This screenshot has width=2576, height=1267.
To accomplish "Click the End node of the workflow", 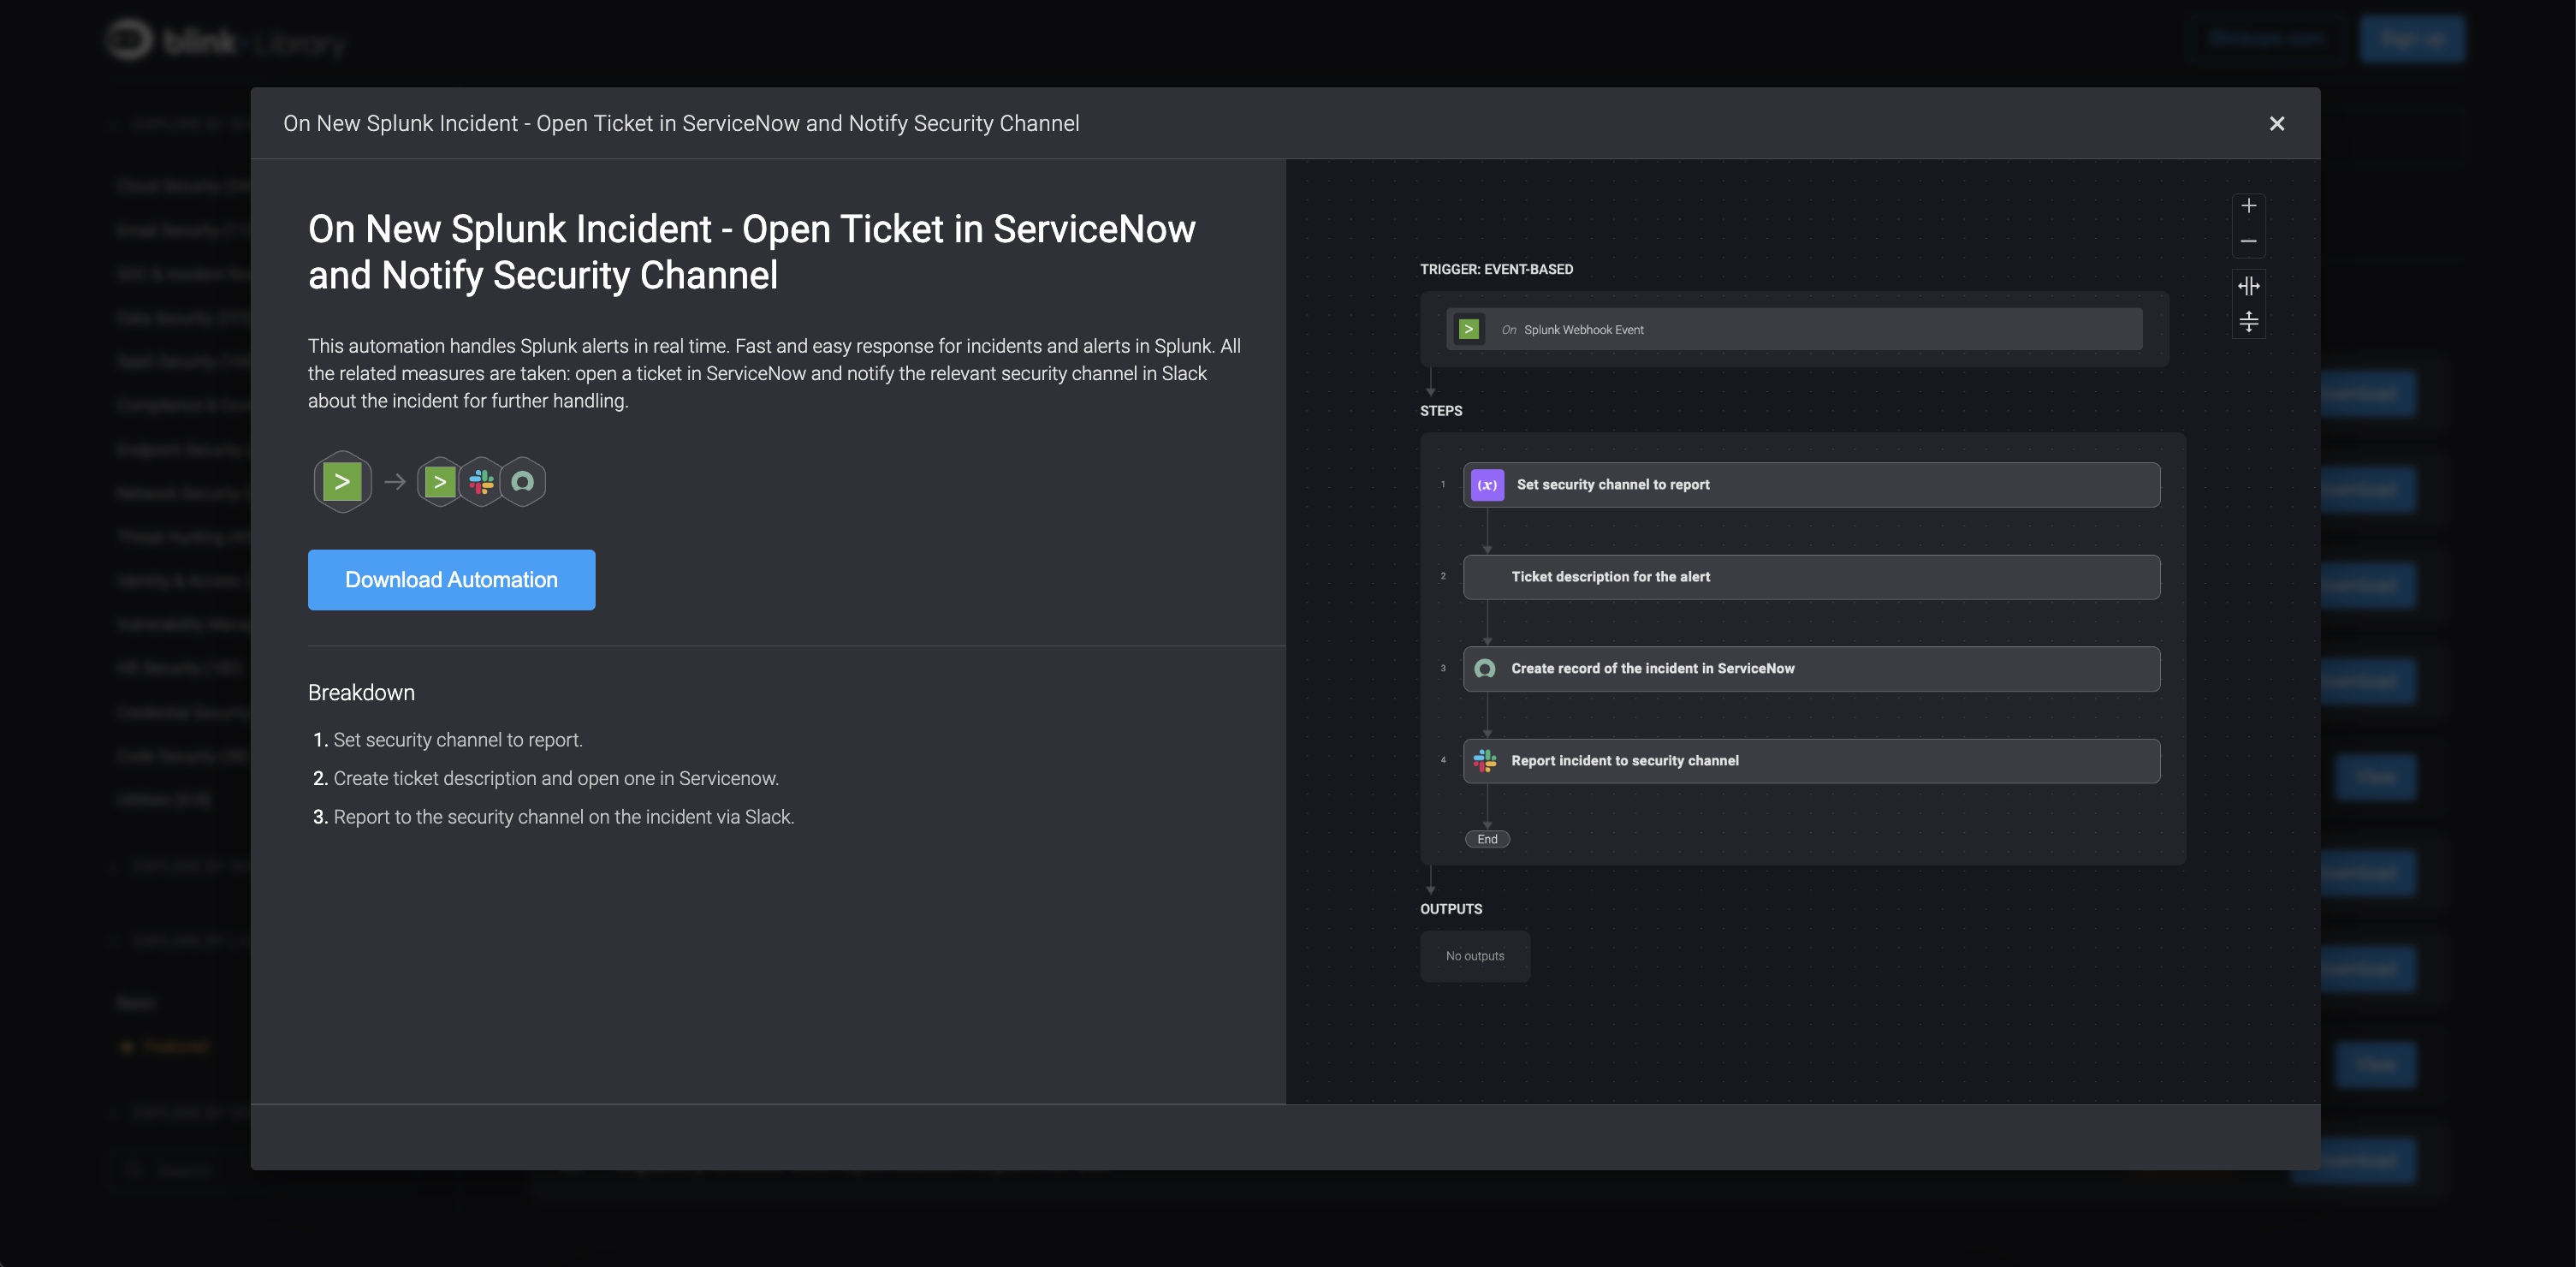I will pyautogui.click(x=1487, y=839).
